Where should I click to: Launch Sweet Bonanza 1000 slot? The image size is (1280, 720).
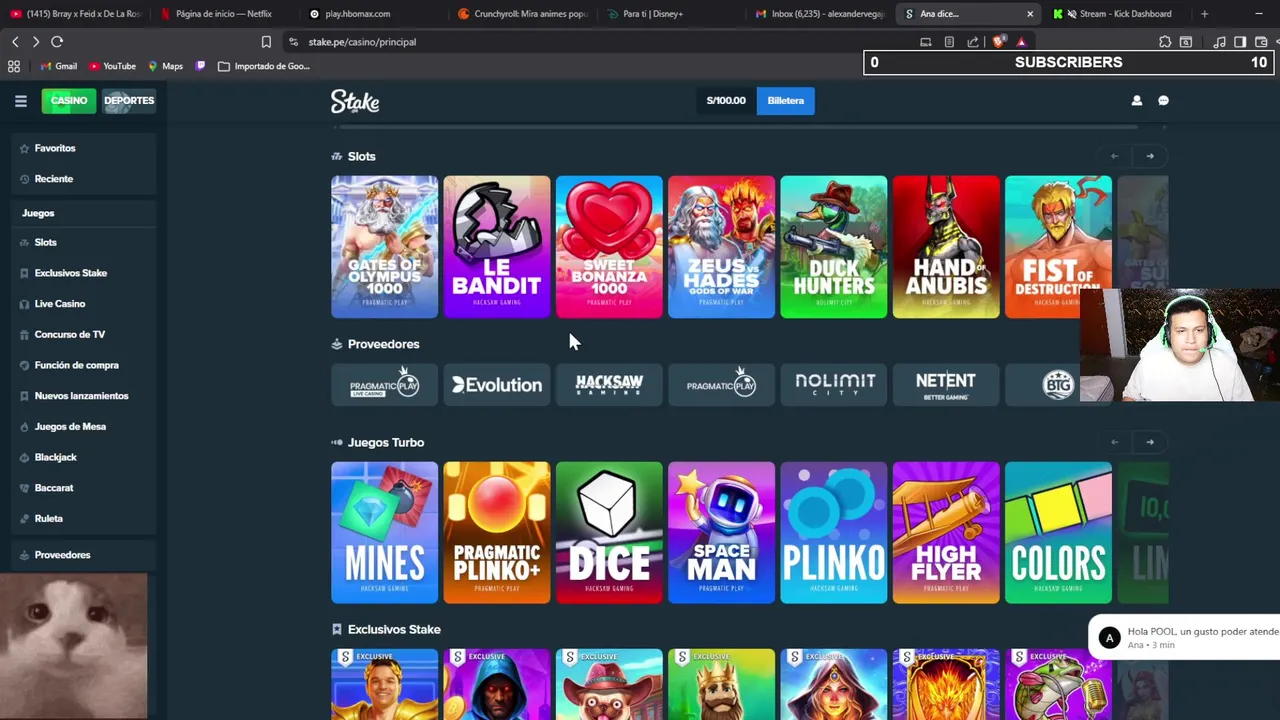coord(609,247)
